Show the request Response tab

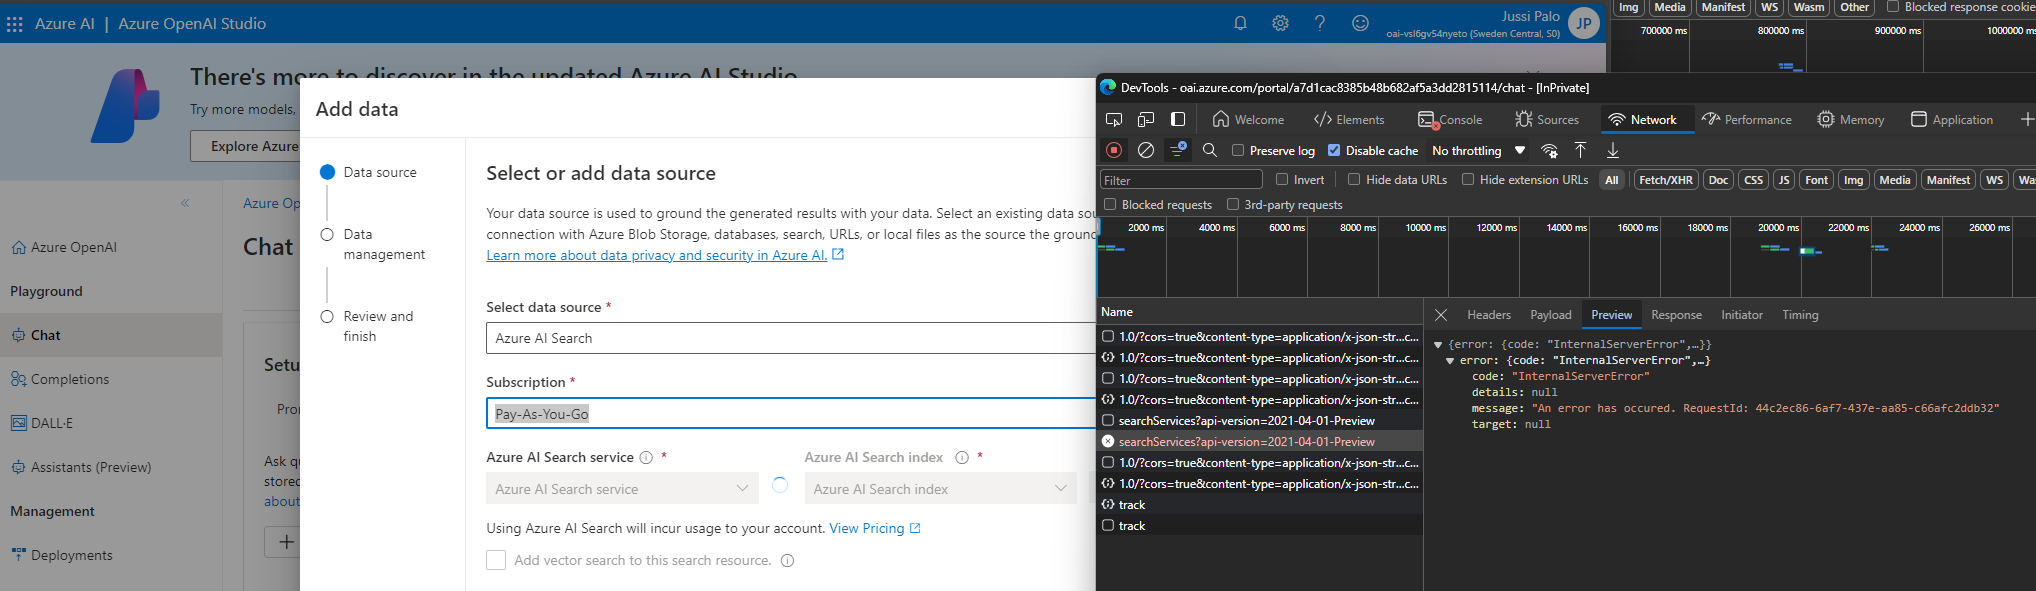(x=1676, y=315)
